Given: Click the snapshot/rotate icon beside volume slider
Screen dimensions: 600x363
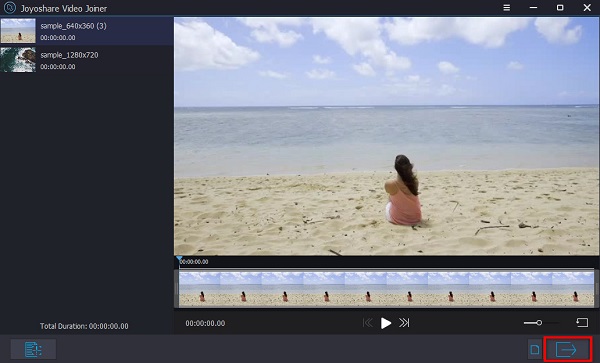Looking at the screenshot, I should (x=582, y=322).
